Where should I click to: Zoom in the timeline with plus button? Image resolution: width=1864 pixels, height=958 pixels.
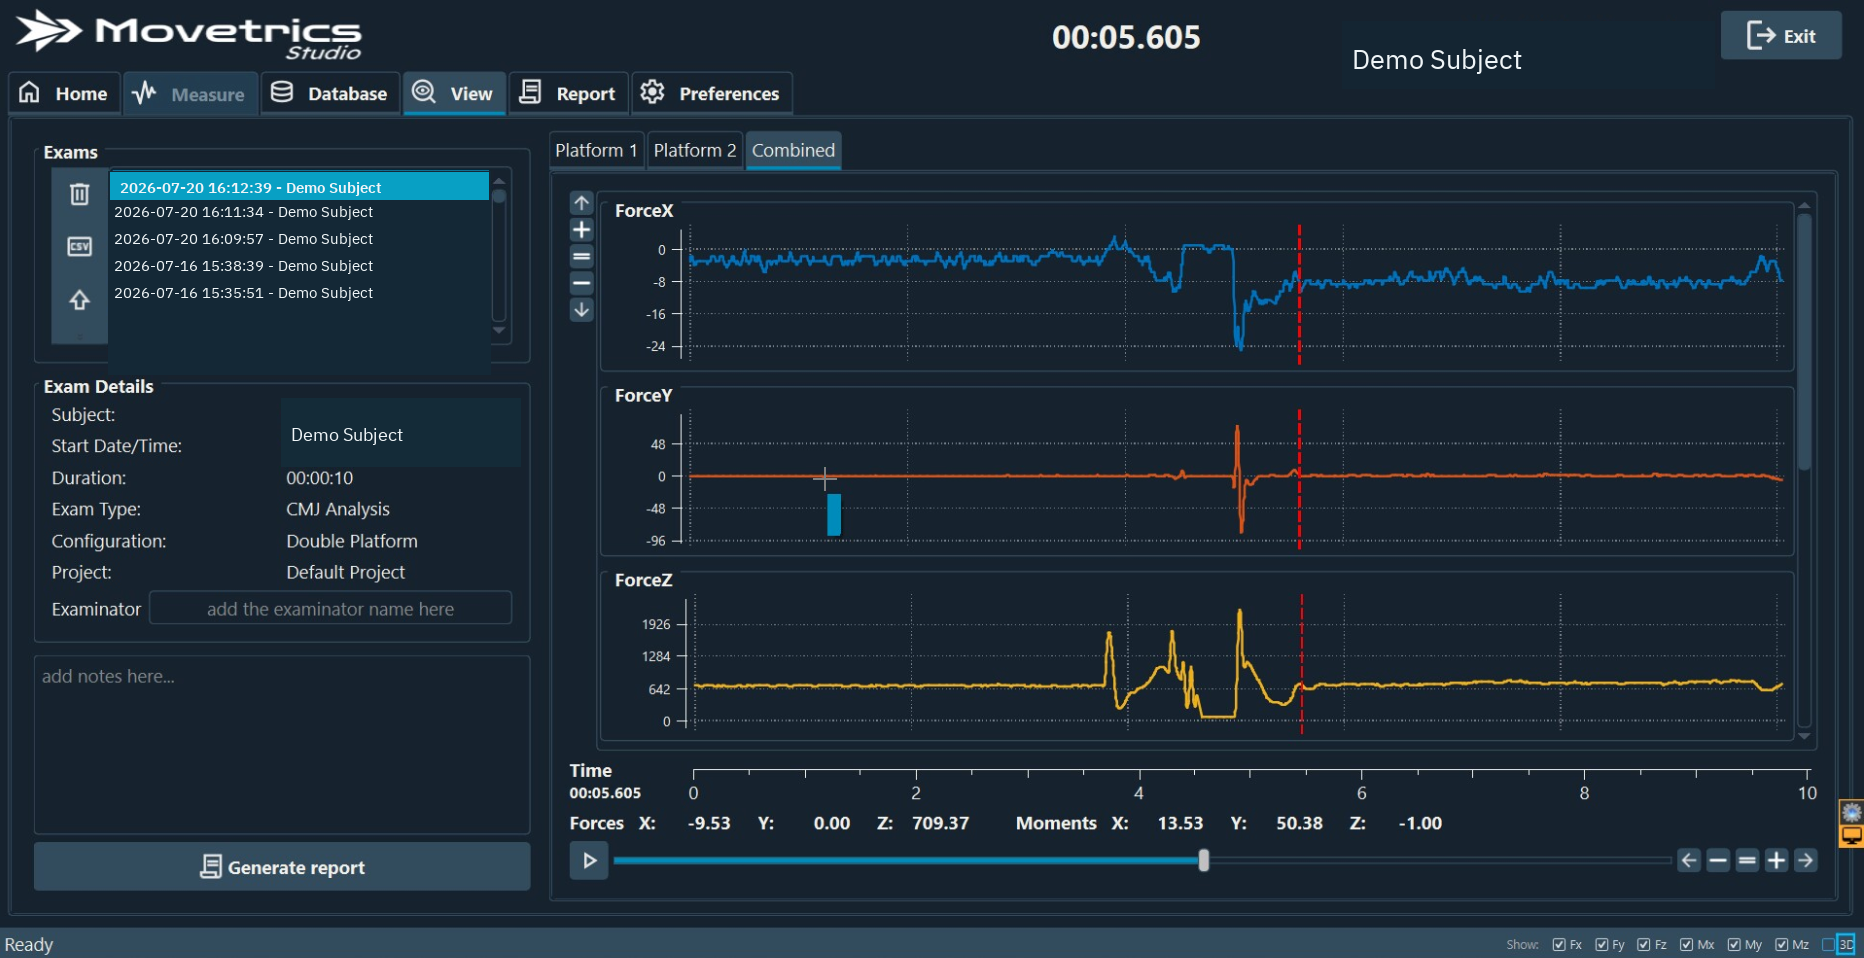(x=1776, y=860)
